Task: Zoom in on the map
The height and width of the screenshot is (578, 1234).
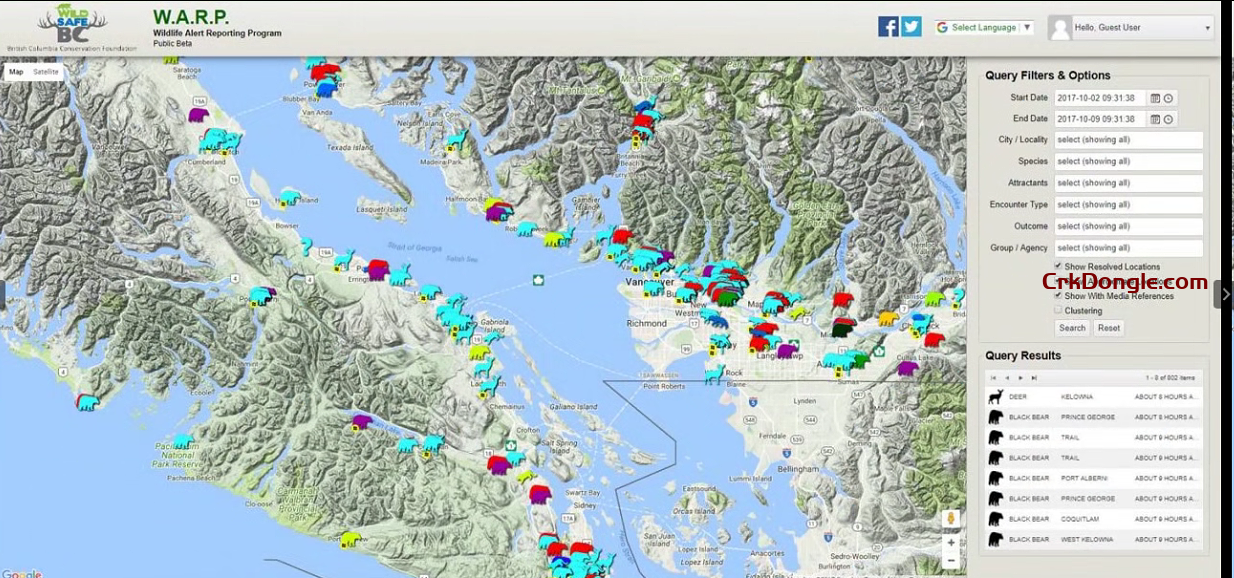Action: click(951, 542)
